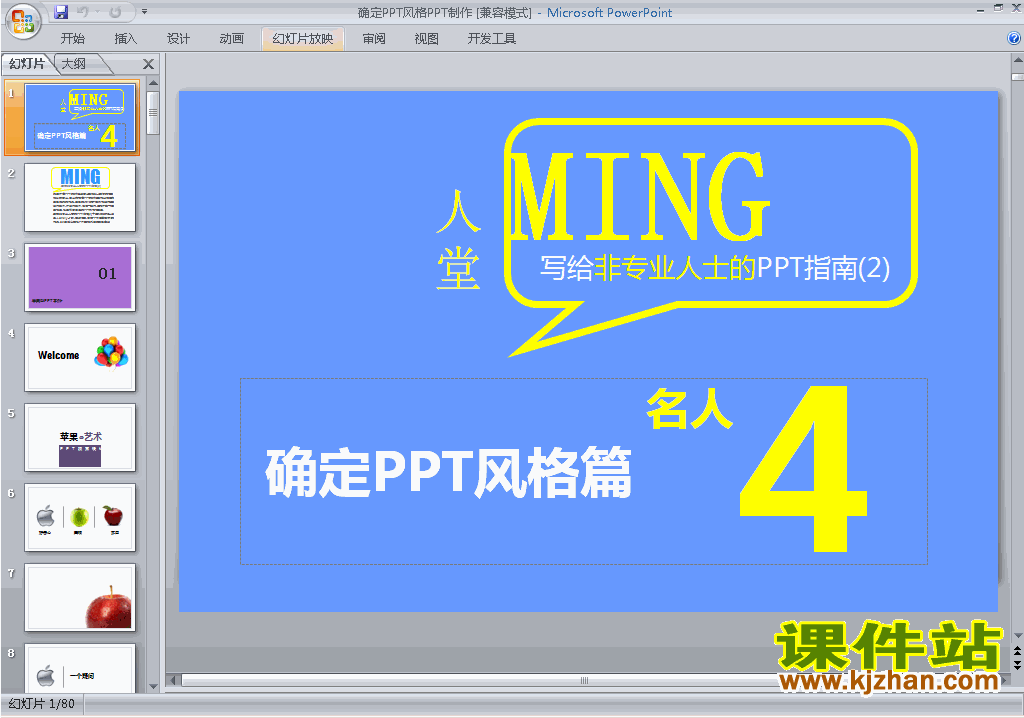Click the large yellow number 4
The width and height of the screenshot is (1024, 718).
(x=803, y=469)
